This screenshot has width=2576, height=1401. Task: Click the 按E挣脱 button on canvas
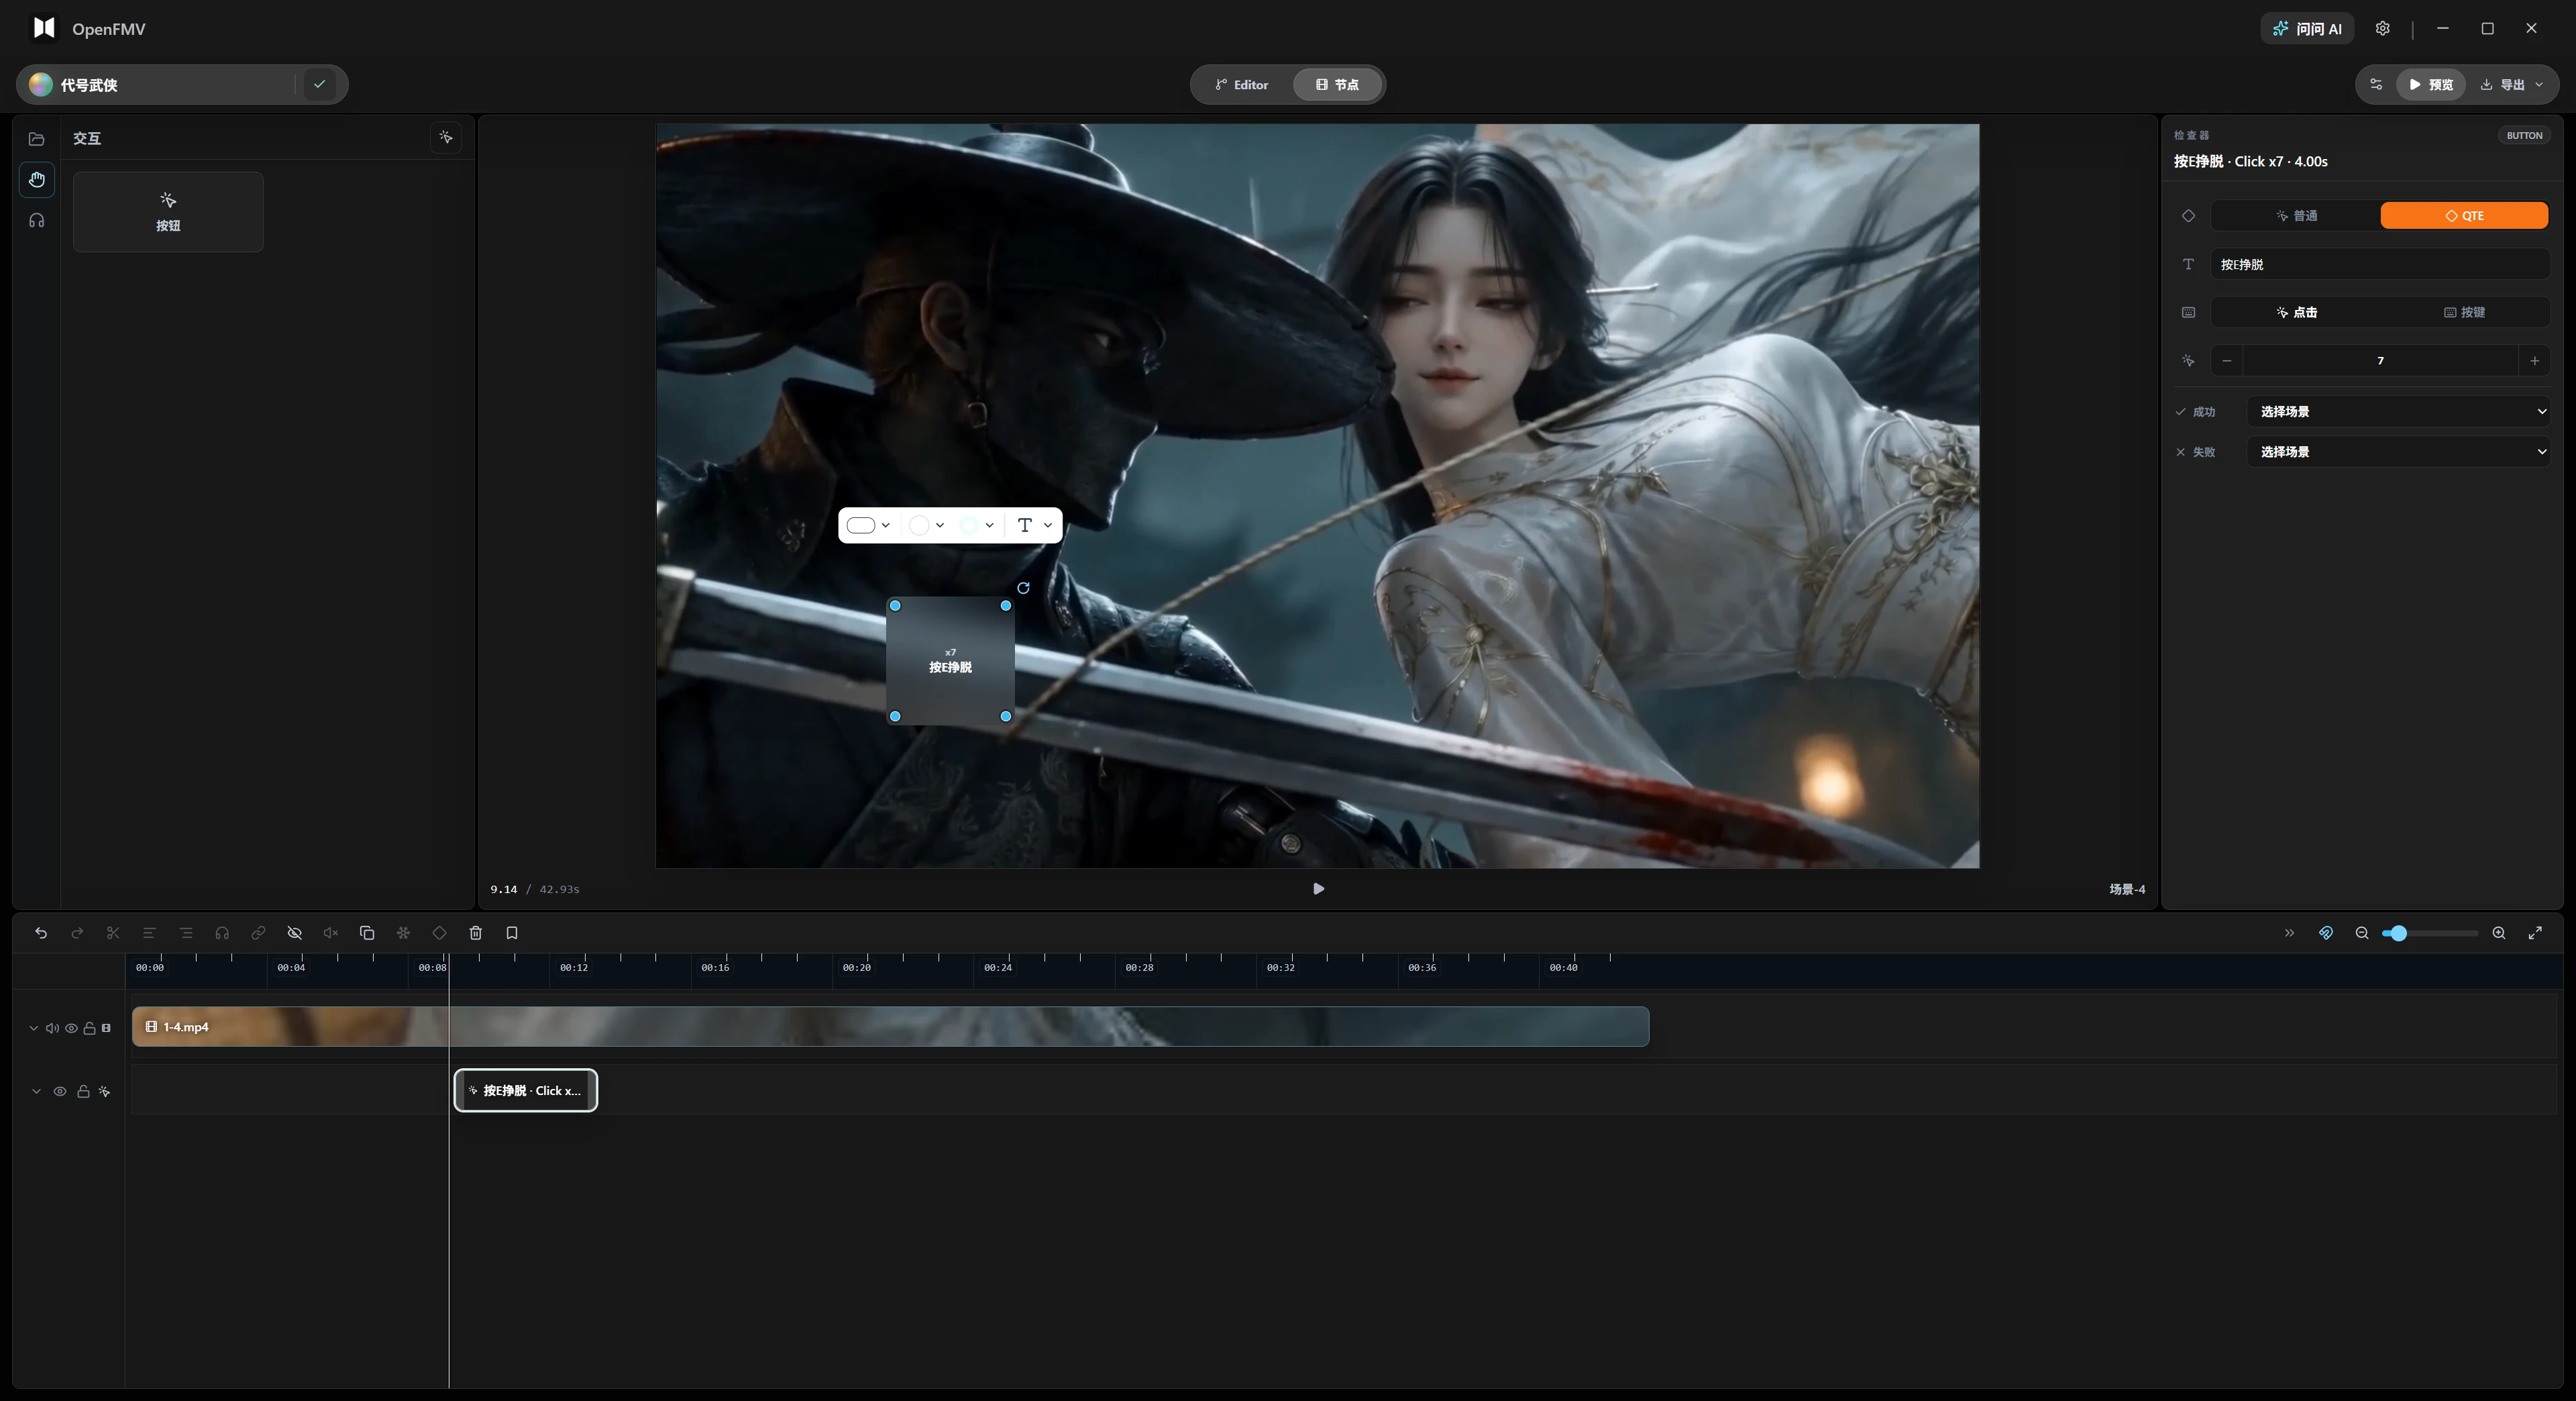[x=950, y=661]
